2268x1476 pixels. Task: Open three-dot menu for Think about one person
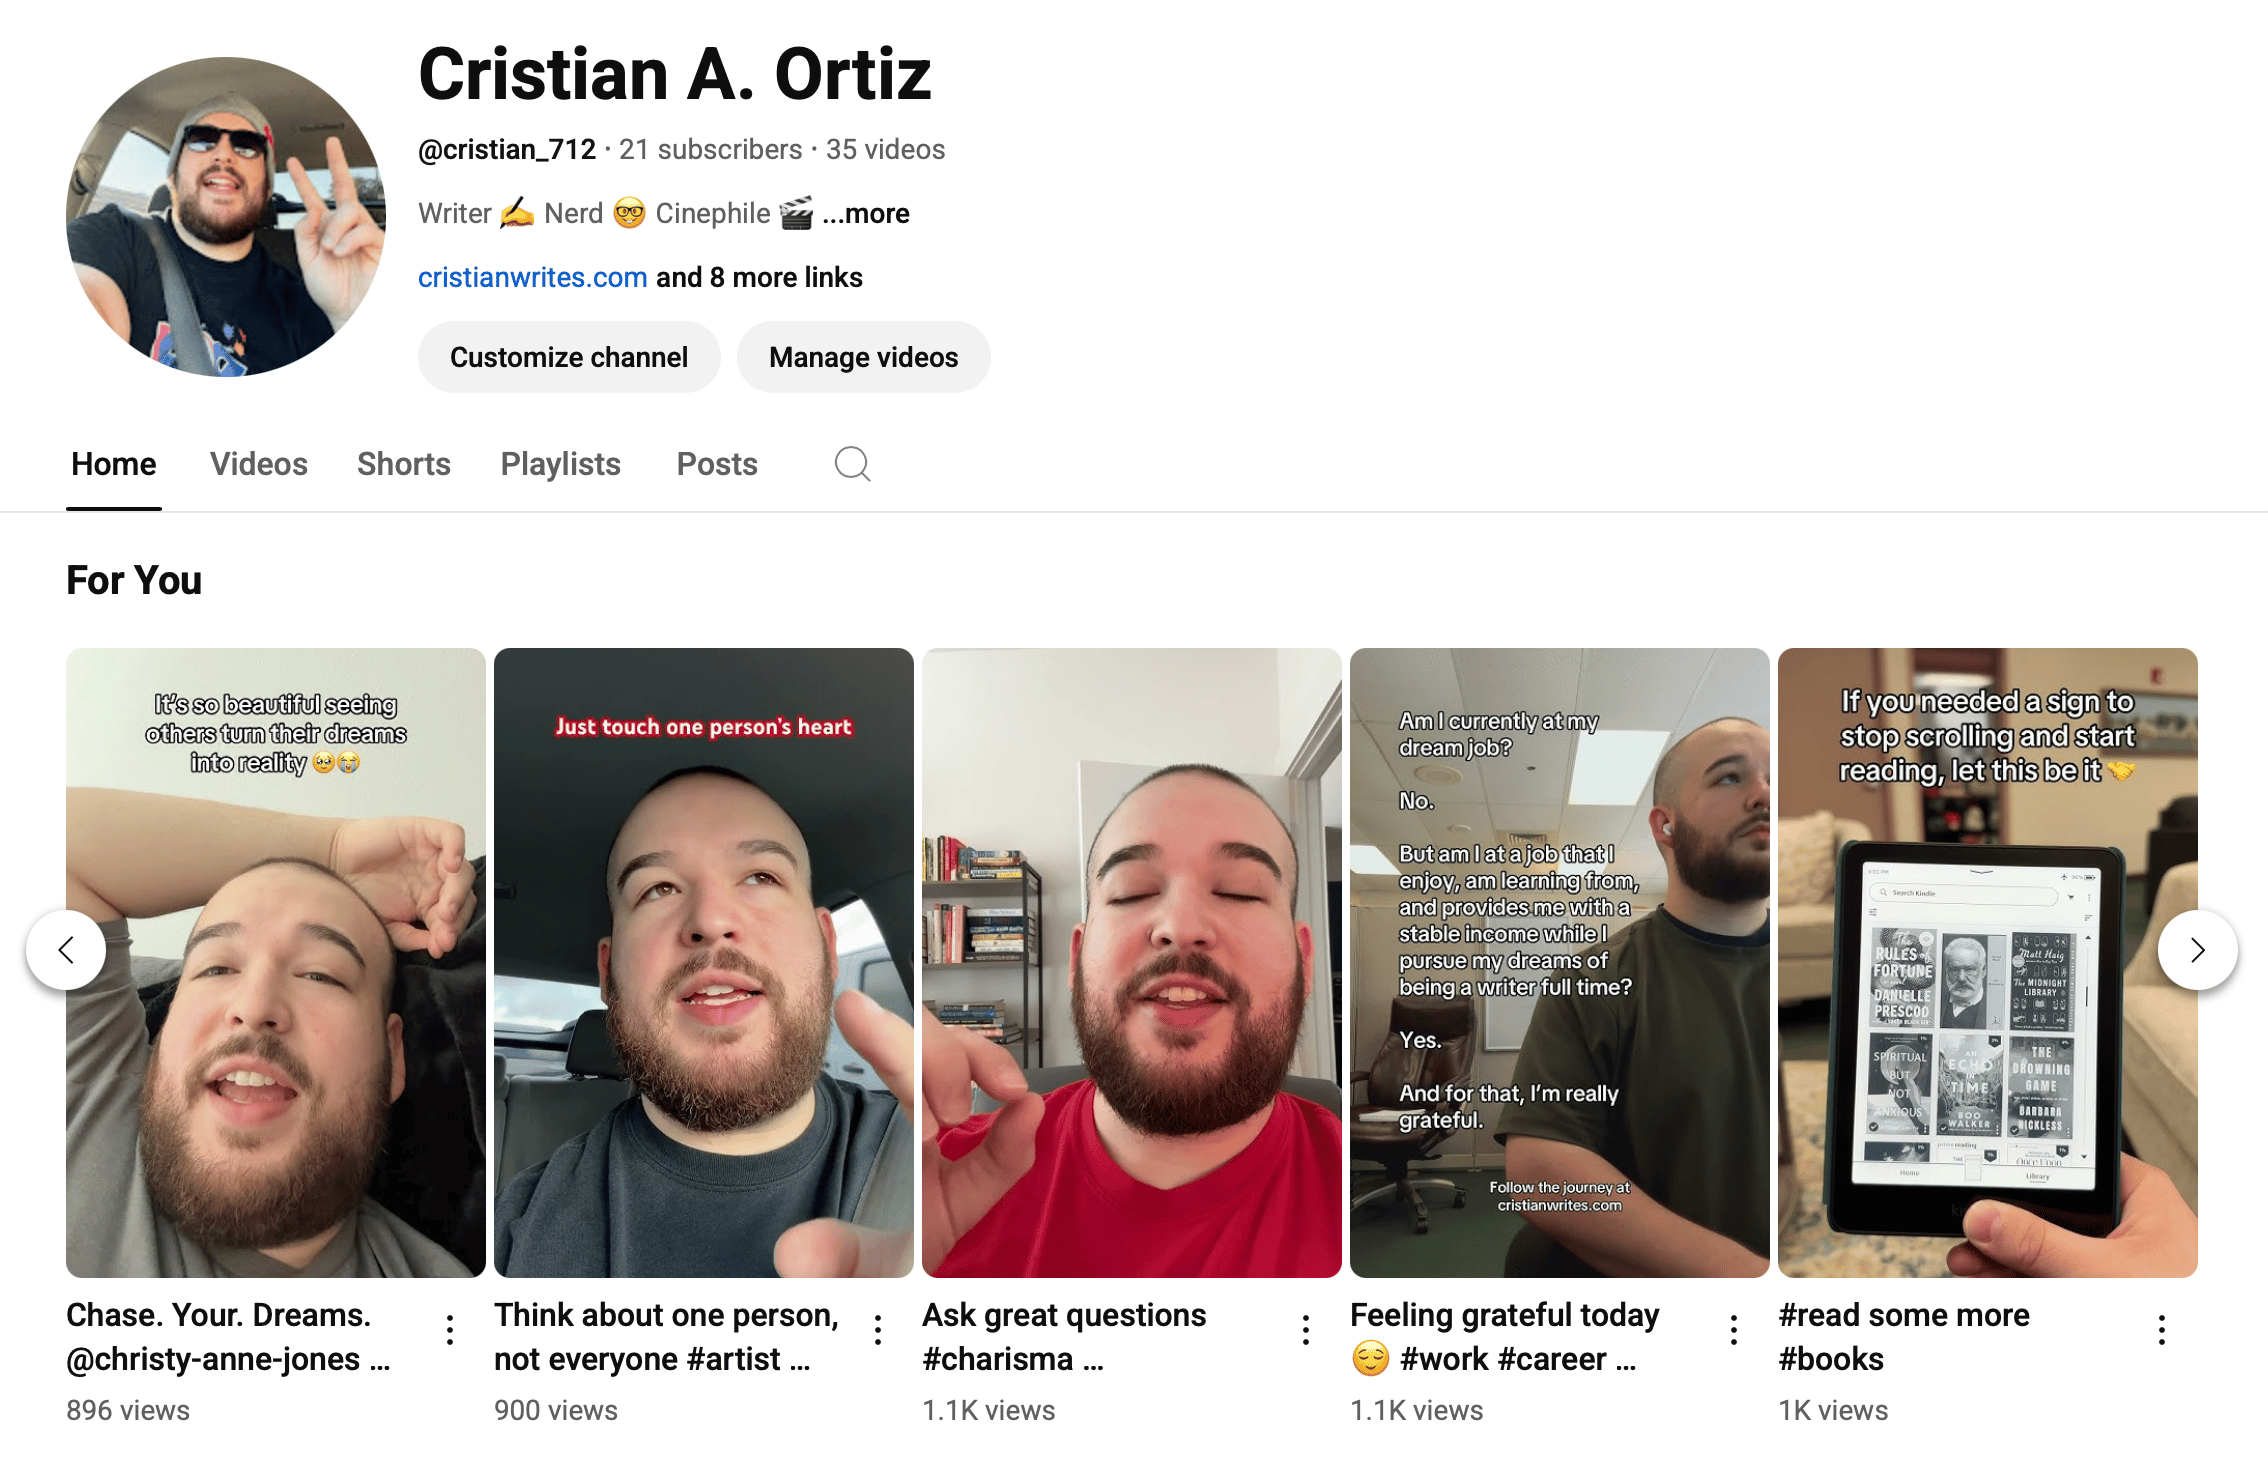point(878,1330)
